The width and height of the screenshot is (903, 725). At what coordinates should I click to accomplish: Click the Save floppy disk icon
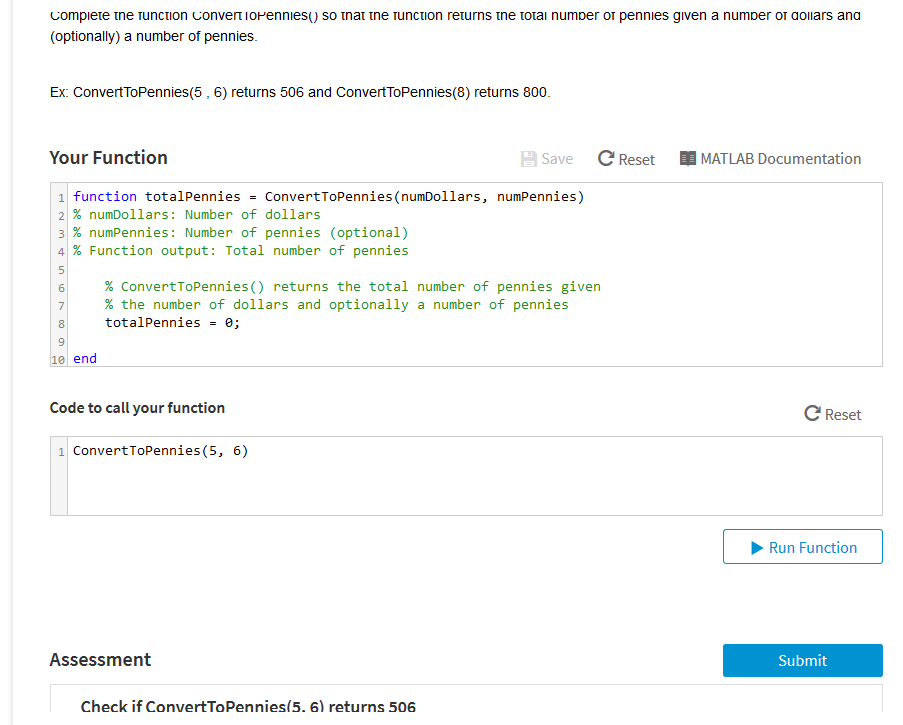(x=530, y=159)
